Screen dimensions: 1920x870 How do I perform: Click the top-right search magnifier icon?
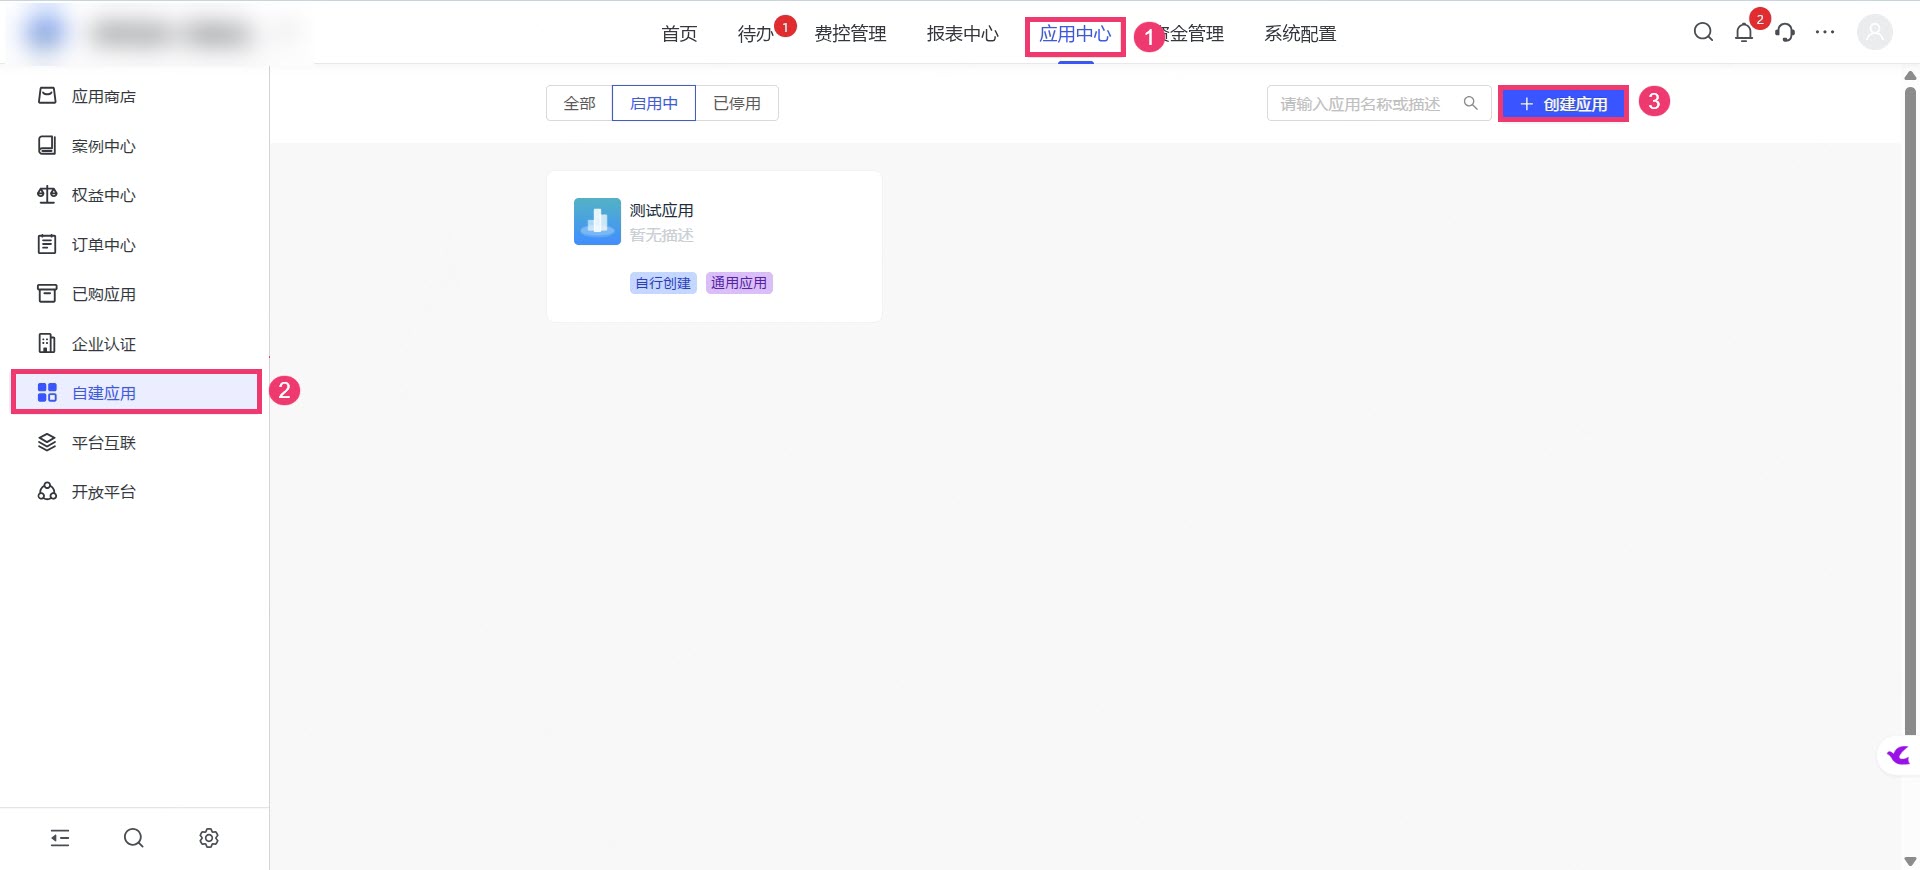[1703, 33]
